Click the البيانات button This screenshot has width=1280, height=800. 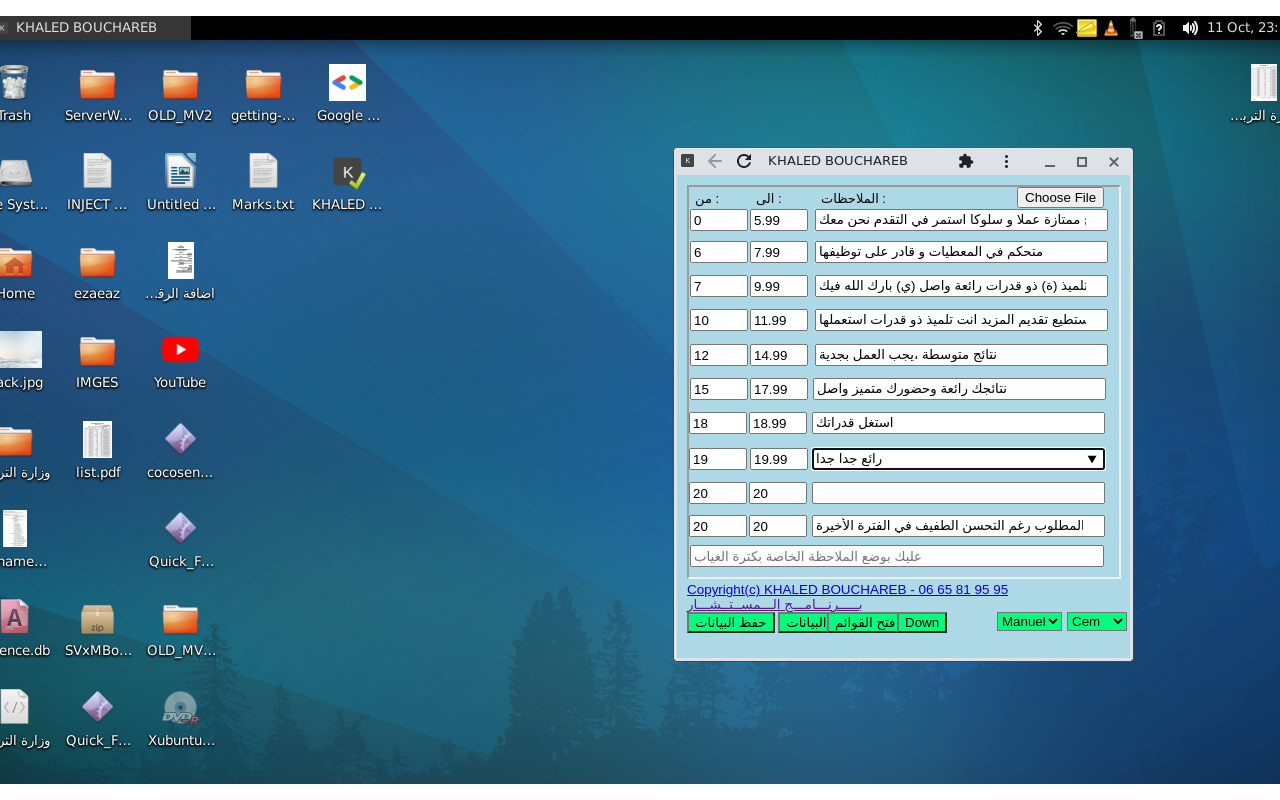click(x=803, y=623)
